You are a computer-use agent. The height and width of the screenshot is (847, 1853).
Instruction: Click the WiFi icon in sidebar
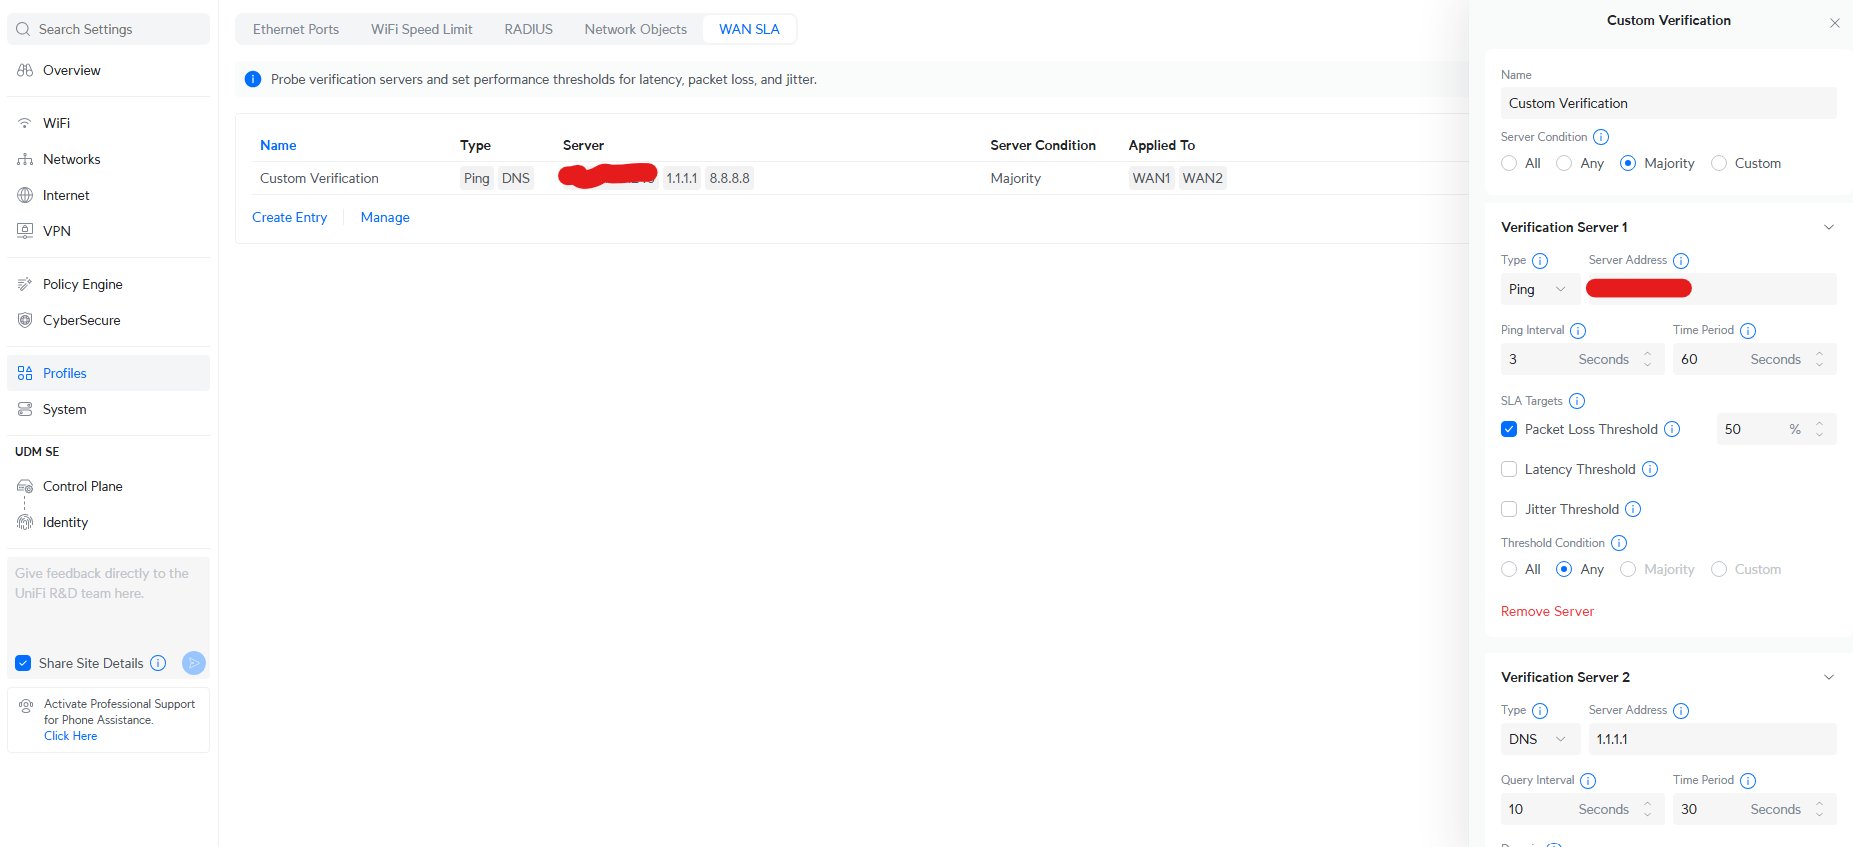click(x=25, y=123)
